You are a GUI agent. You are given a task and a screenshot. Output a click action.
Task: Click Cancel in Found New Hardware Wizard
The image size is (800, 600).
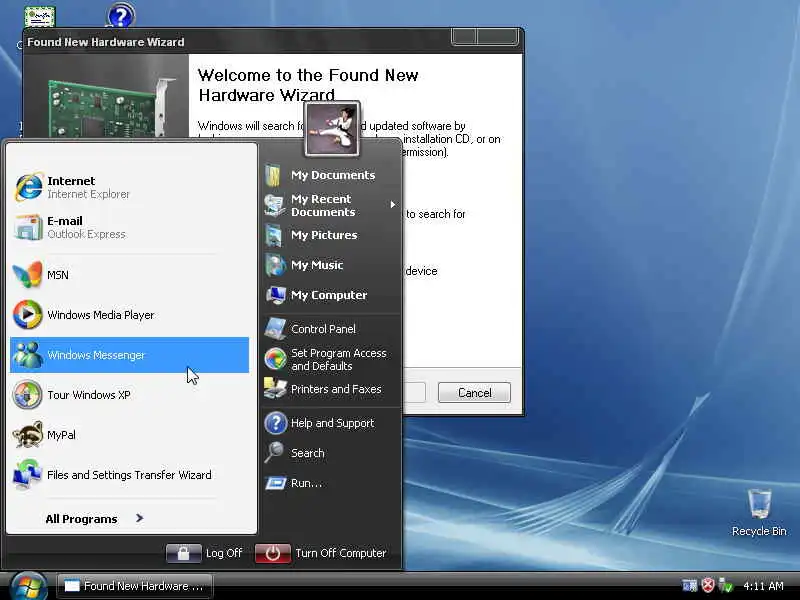tap(474, 392)
